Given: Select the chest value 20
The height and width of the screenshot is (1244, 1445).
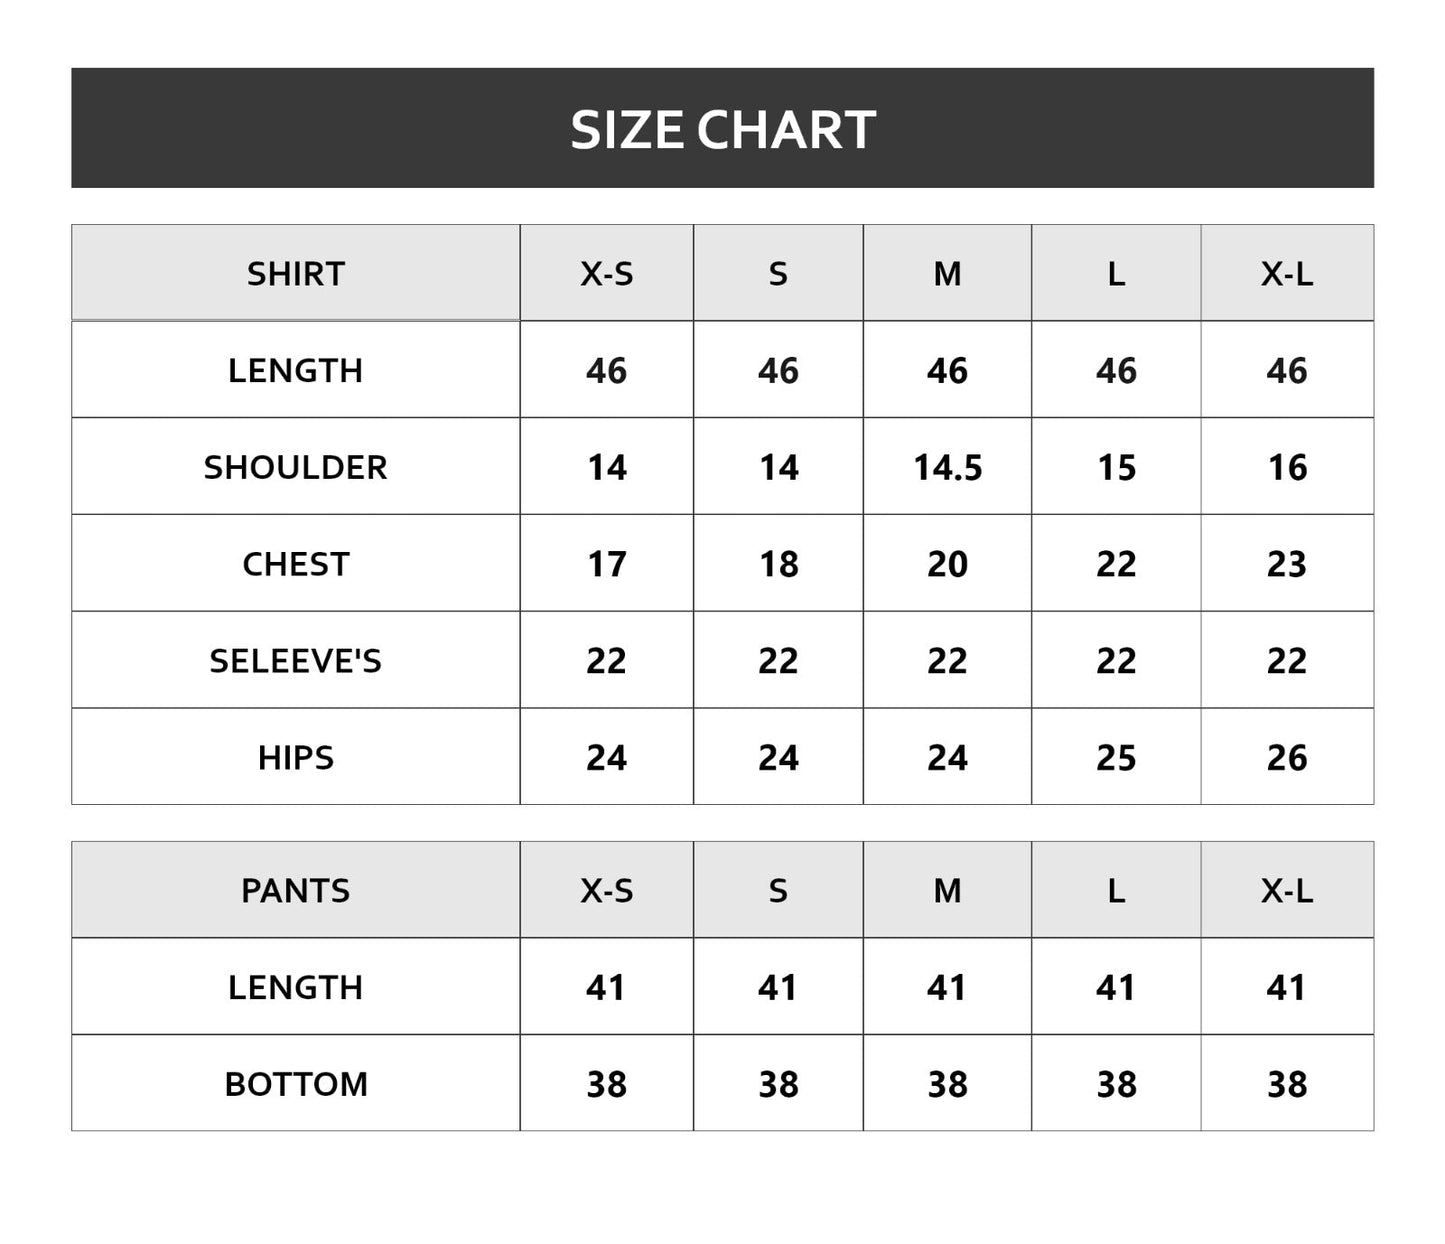Looking at the screenshot, I should 947,565.
